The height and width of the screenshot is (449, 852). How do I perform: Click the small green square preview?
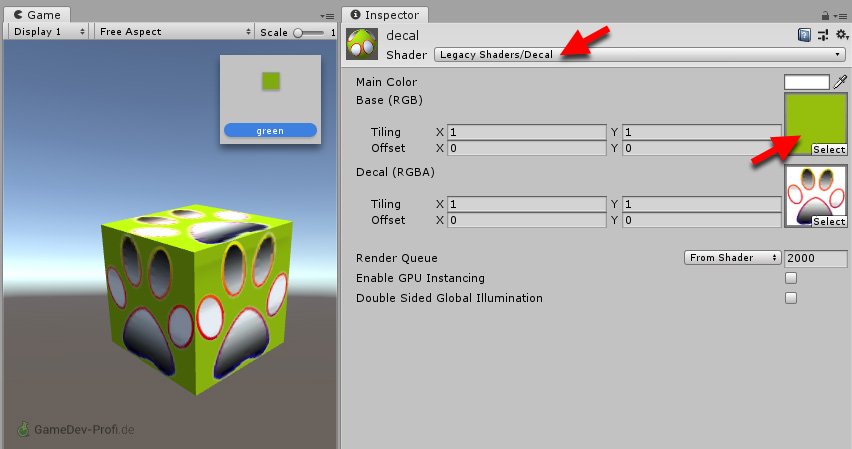(x=271, y=81)
